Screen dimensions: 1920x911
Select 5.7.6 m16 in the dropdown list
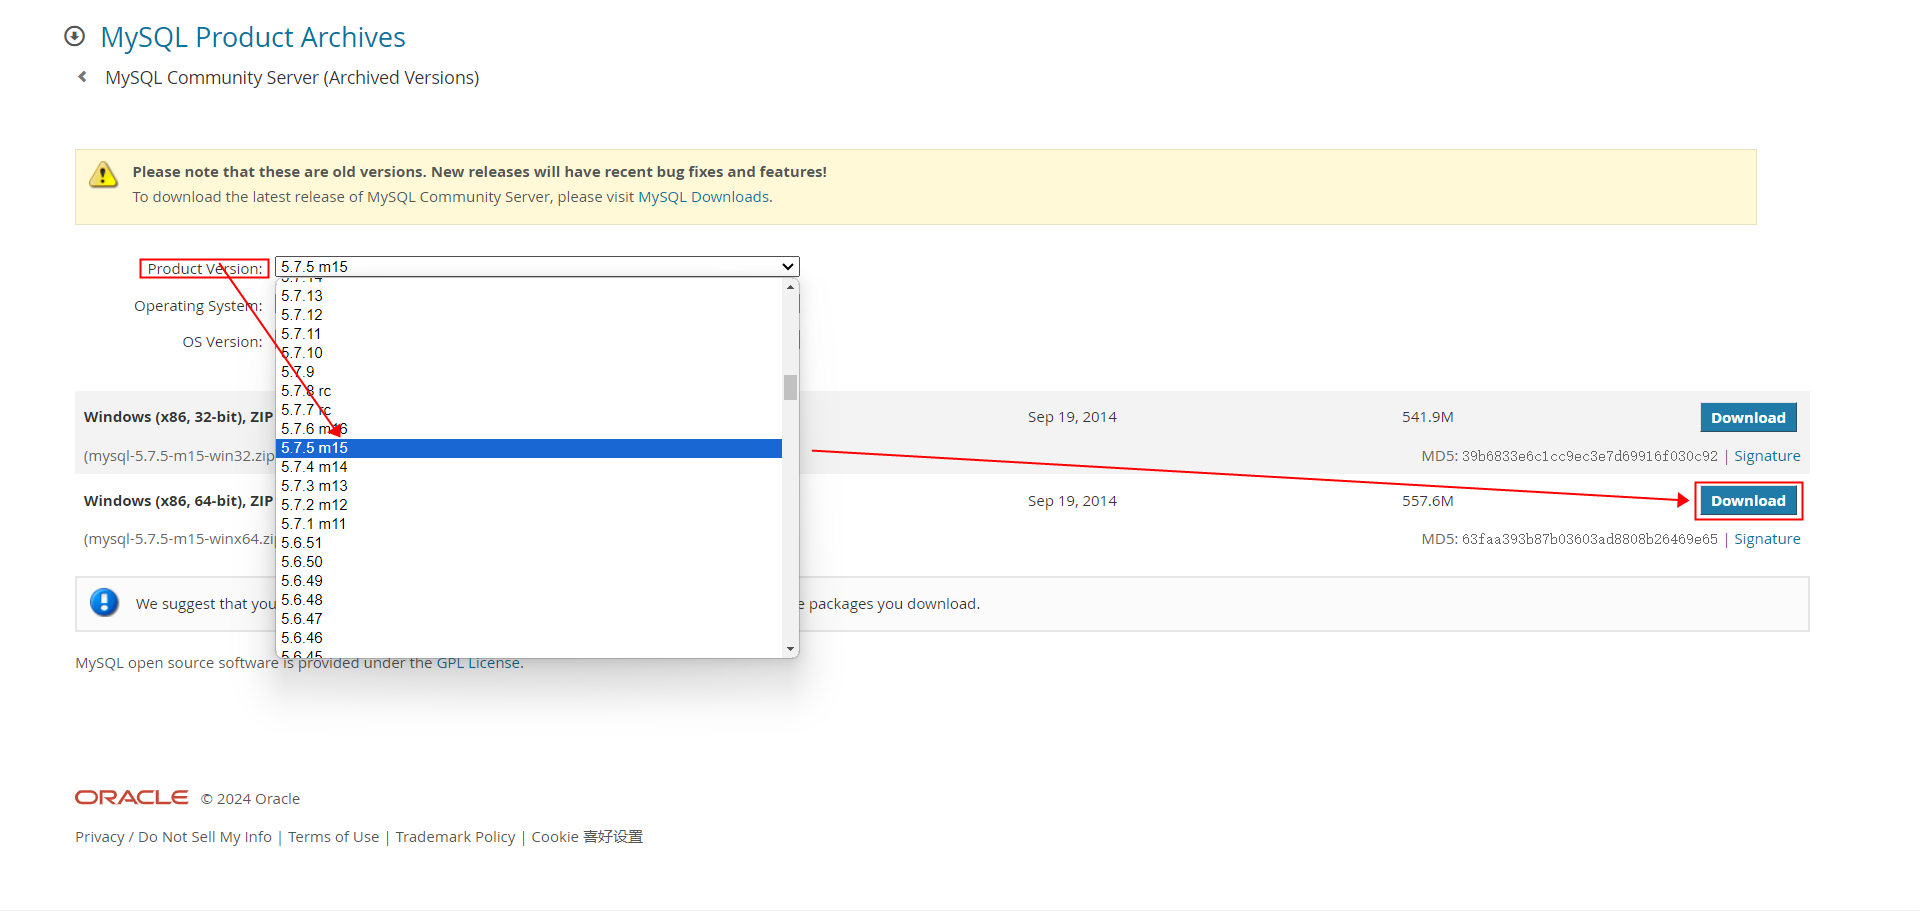528,429
